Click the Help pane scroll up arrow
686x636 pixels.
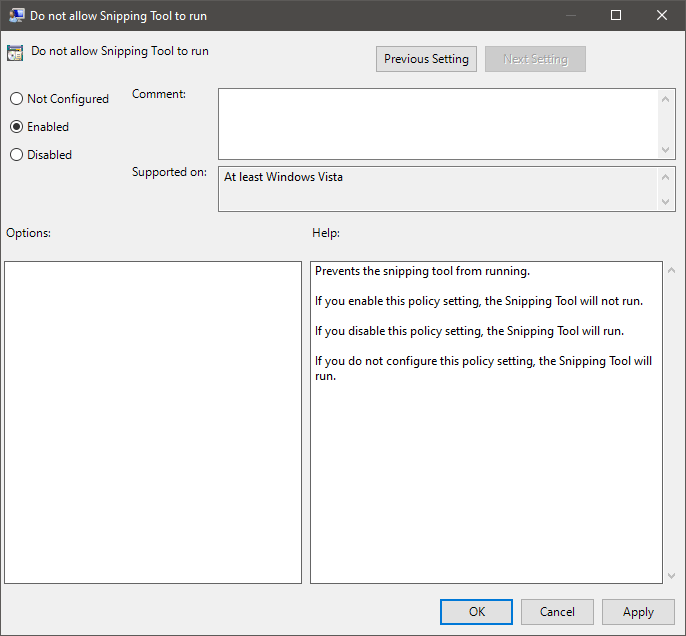pos(669,270)
